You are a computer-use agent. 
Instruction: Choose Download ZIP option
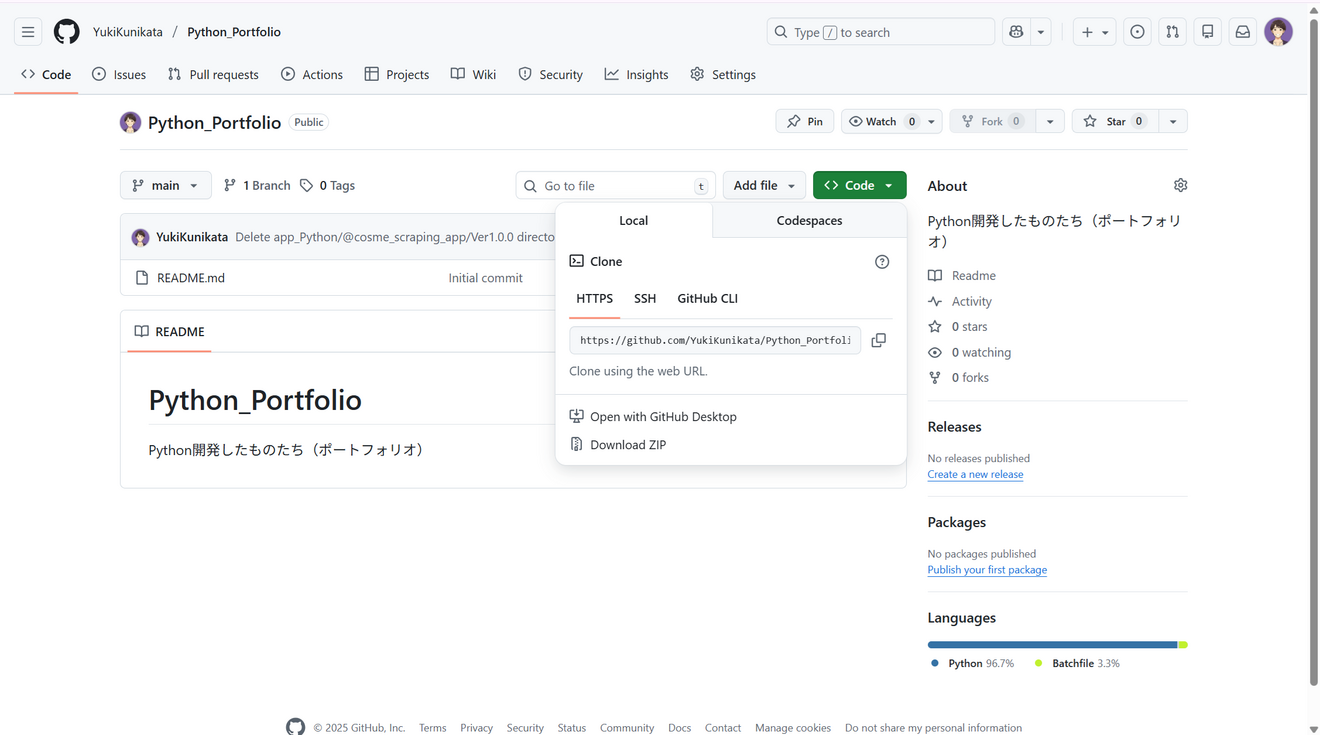pyautogui.click(x=618, y=444)
